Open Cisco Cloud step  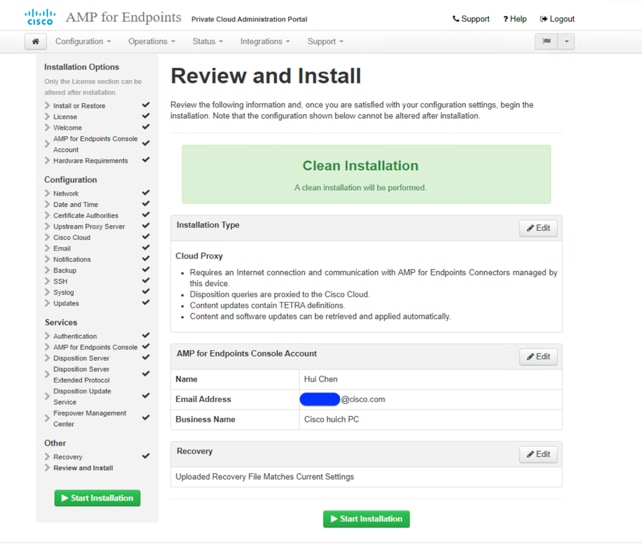[72, 237]
